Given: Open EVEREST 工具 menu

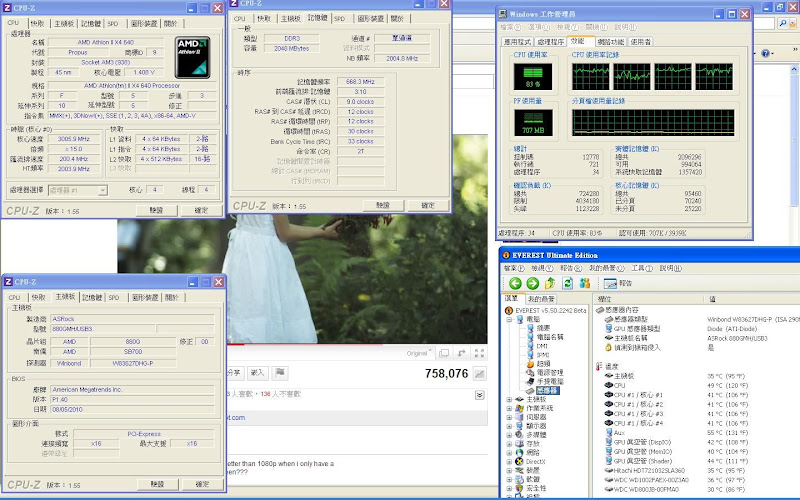Looking at the screenshot, I should pyautogui.click(x=642, y=268).
